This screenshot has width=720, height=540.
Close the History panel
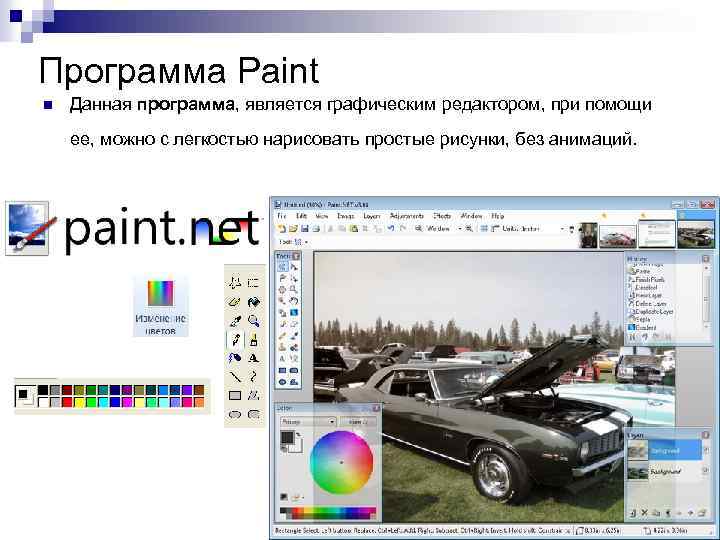coord(705,259)
